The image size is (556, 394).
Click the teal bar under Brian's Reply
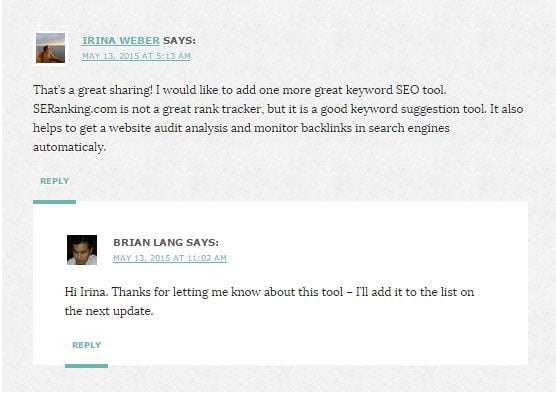pos(87,366)
